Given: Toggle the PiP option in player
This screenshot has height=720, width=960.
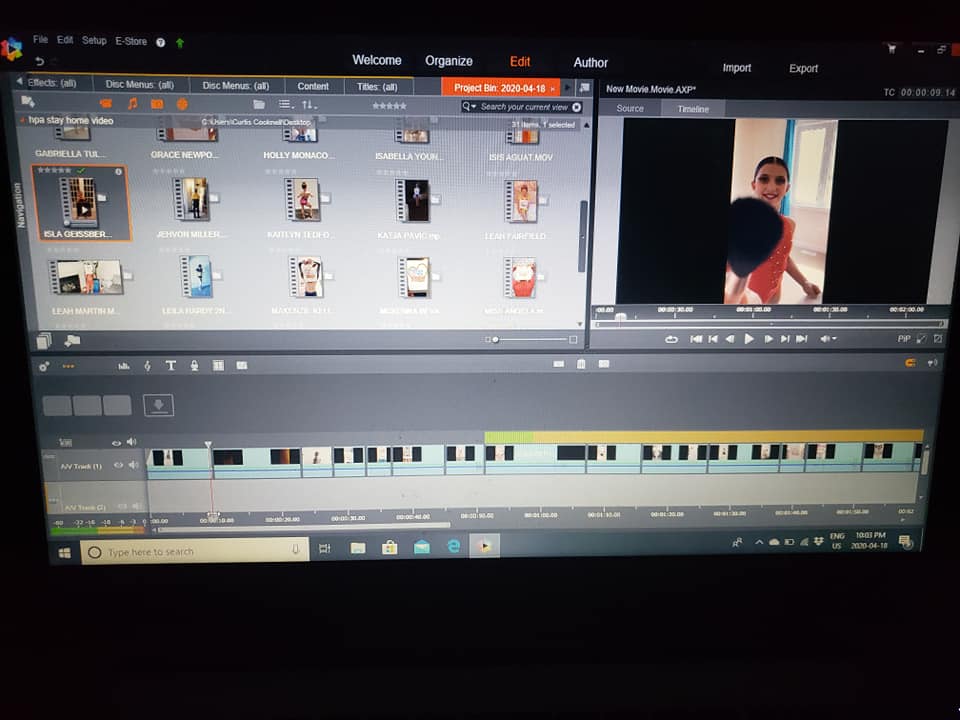Looking at the screenshot, I should click(904, 339).
